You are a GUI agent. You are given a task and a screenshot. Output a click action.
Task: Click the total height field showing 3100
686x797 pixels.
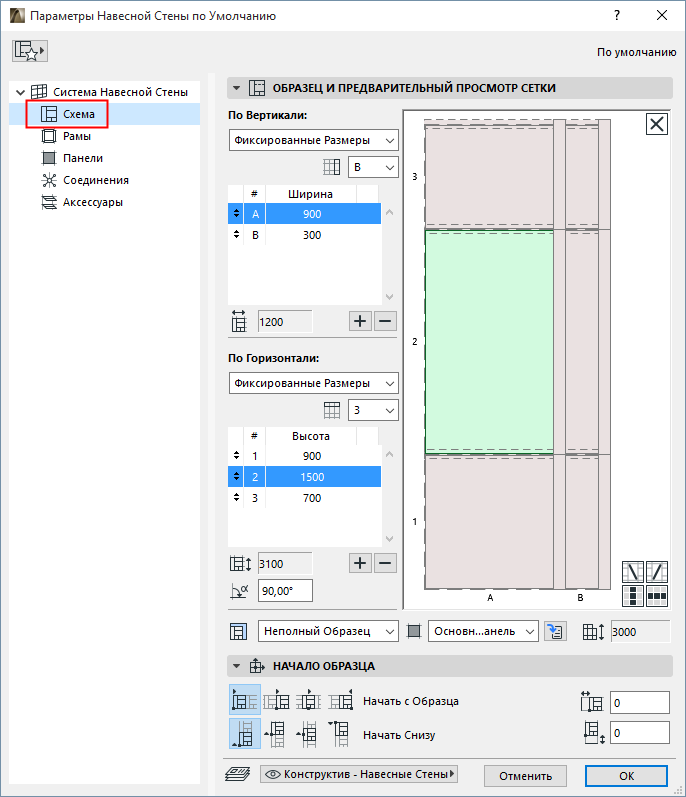click(x=285, y=564)
